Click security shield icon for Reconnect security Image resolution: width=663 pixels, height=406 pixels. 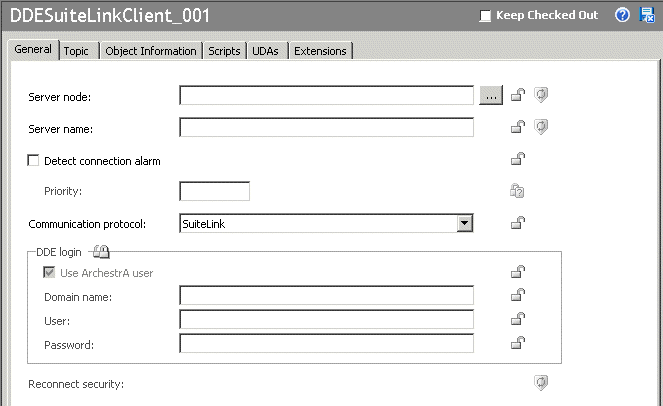click(541, 383)
